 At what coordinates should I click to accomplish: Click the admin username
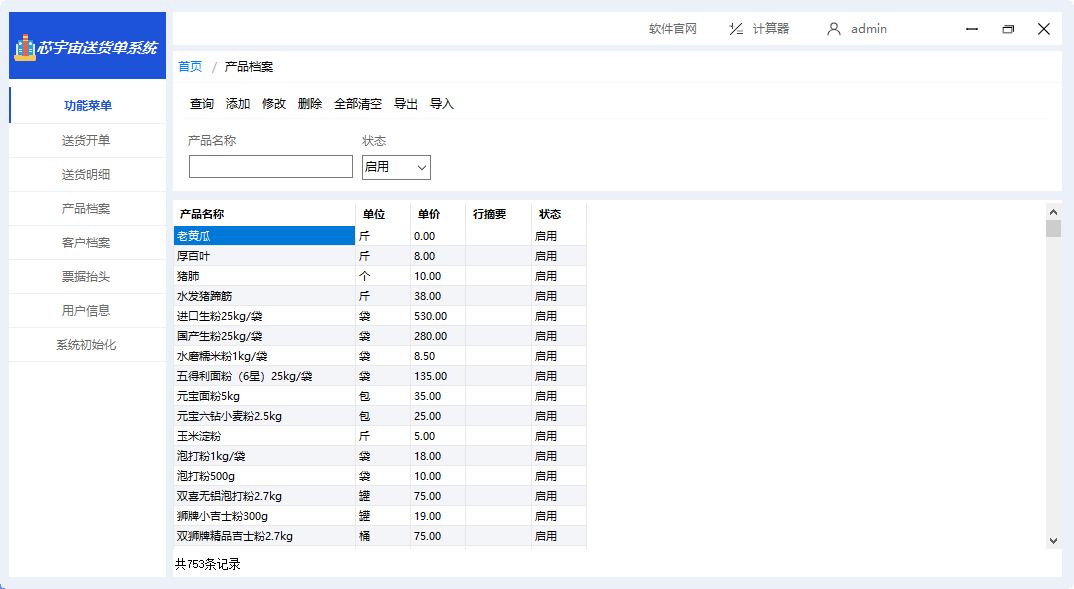pyautogui.click(x=869, y=29)
